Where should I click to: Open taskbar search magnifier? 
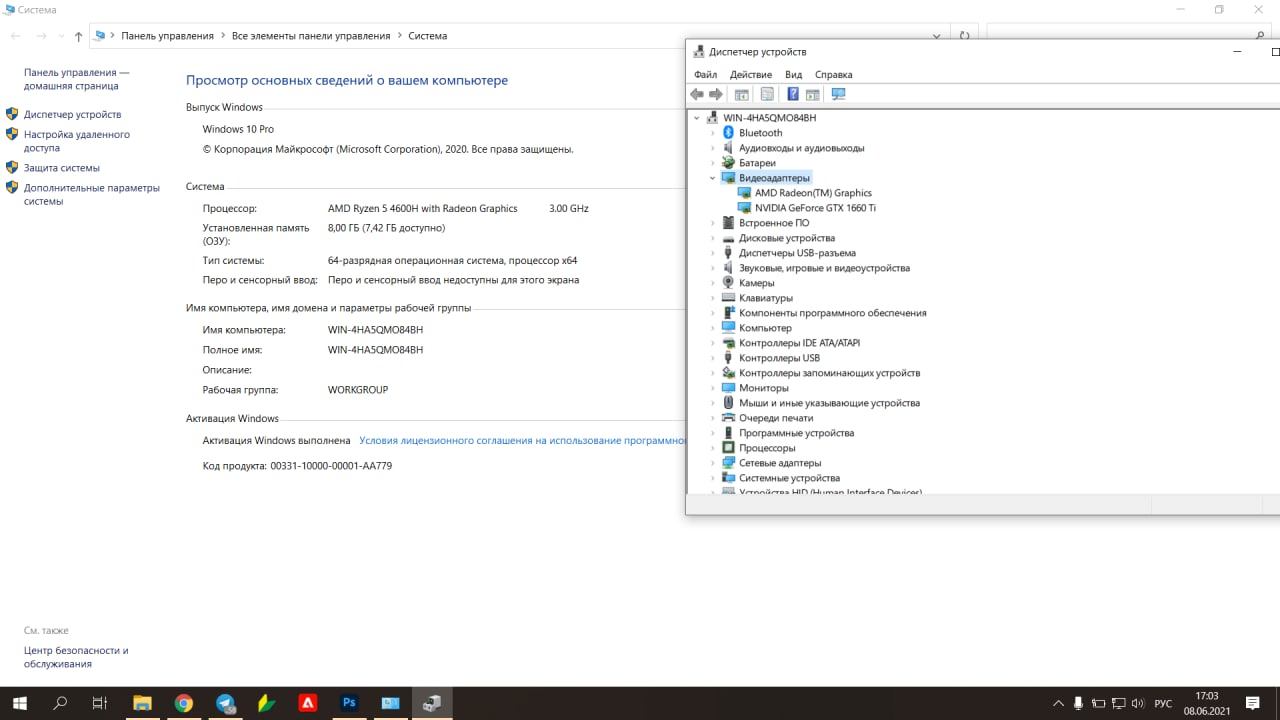point(60,703)
